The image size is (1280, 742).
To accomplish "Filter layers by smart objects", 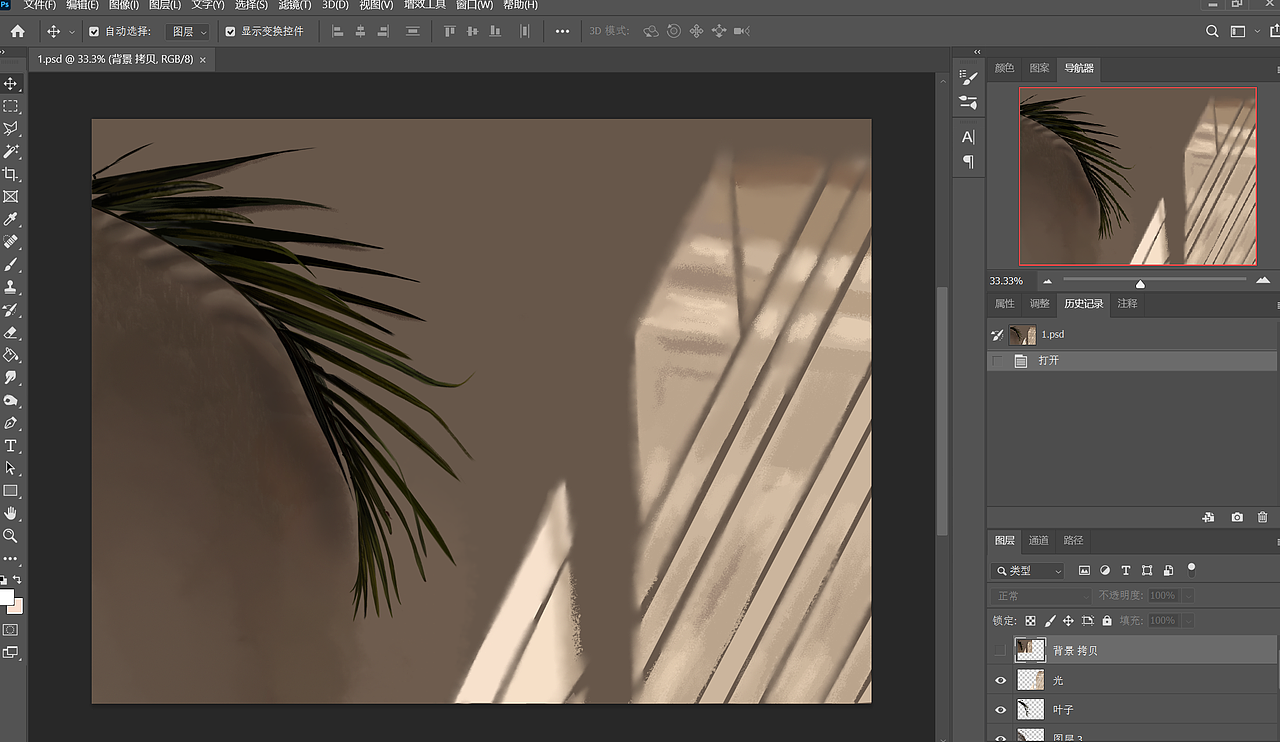I will pyautogui.click(x=1168, y=570).
